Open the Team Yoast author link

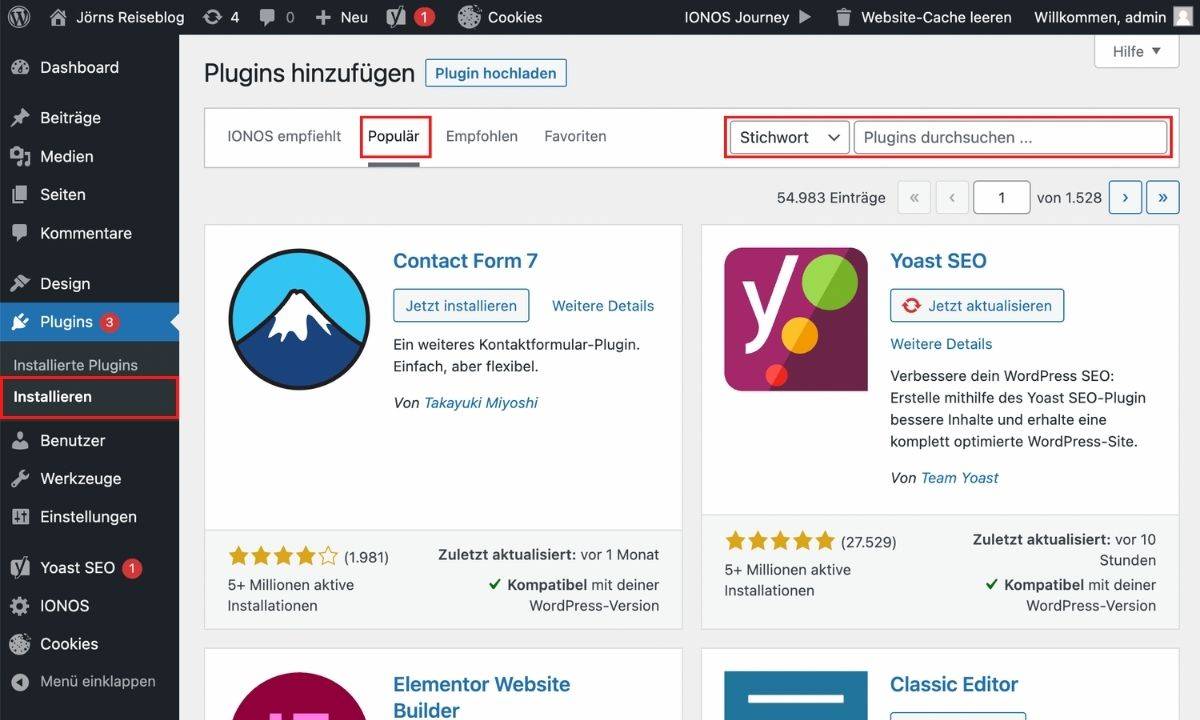[x=960, y=478]
